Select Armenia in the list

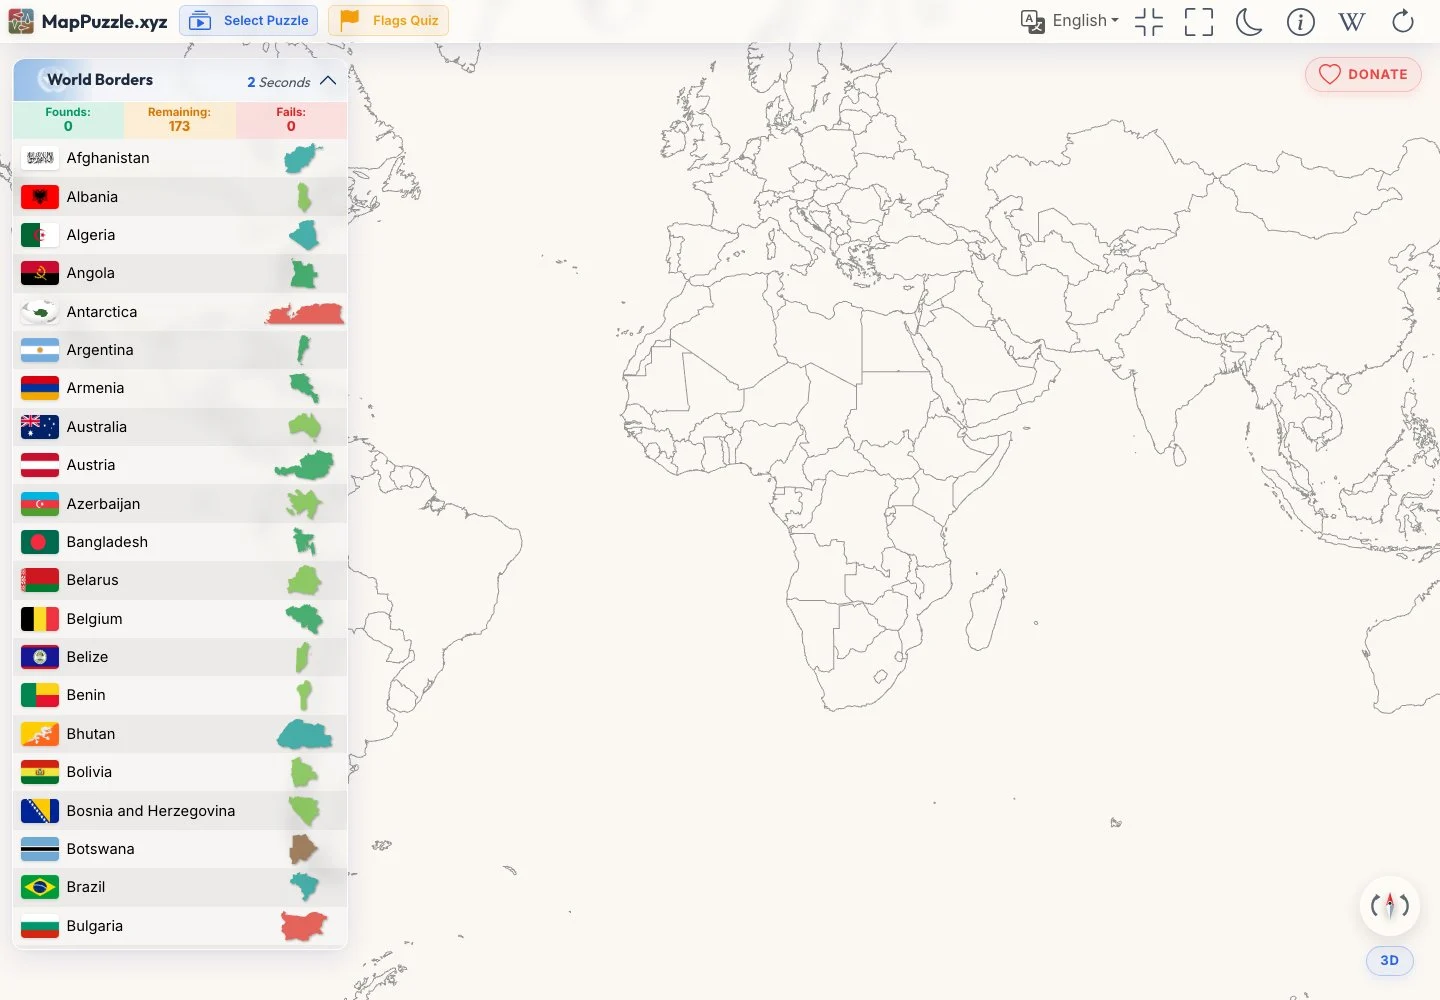tap(180, 388)
